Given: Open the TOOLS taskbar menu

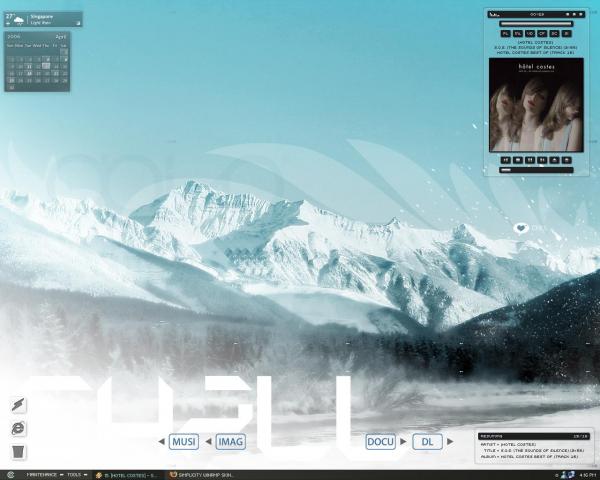Looking at the screenshot, I should coord(77,475).
